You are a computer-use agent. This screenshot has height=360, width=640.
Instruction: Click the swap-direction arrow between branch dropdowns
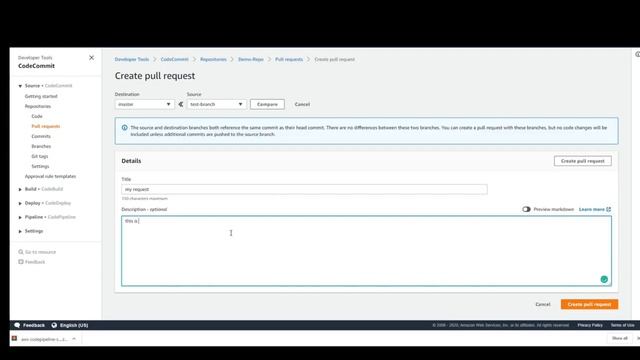(x=181, y=104)
